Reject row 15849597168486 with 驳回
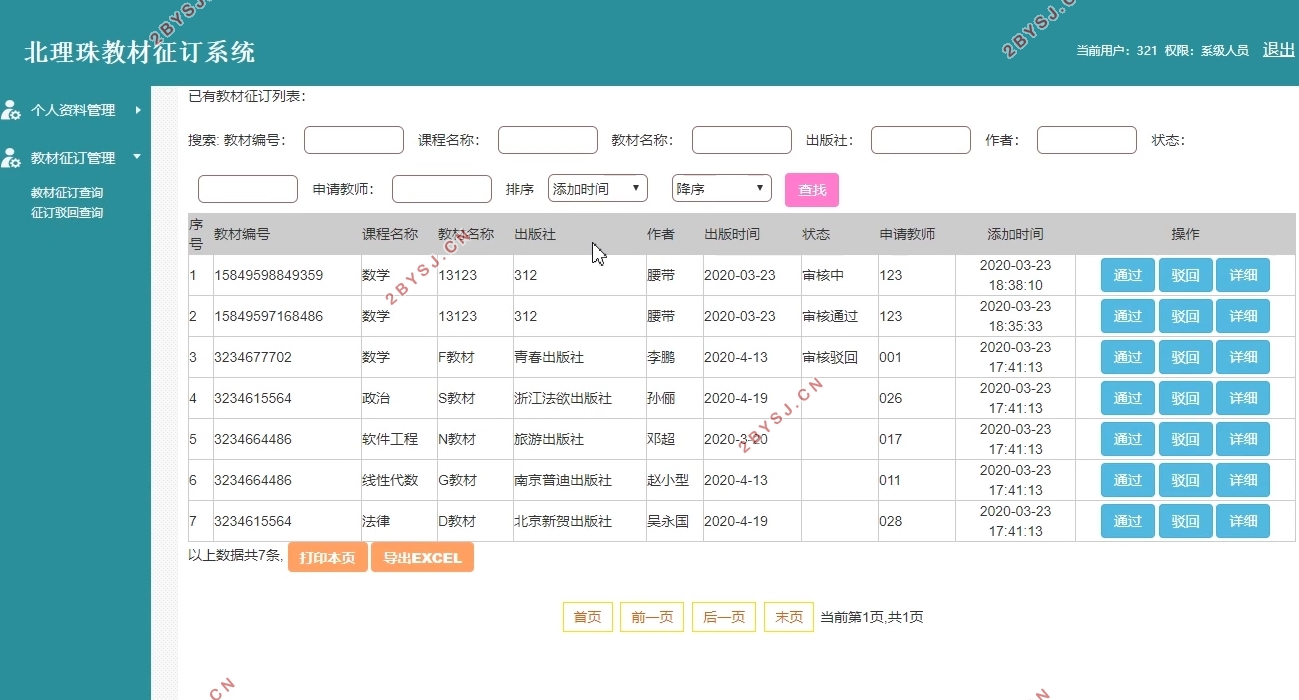The image size is (1299, 700). (1185, 316)
